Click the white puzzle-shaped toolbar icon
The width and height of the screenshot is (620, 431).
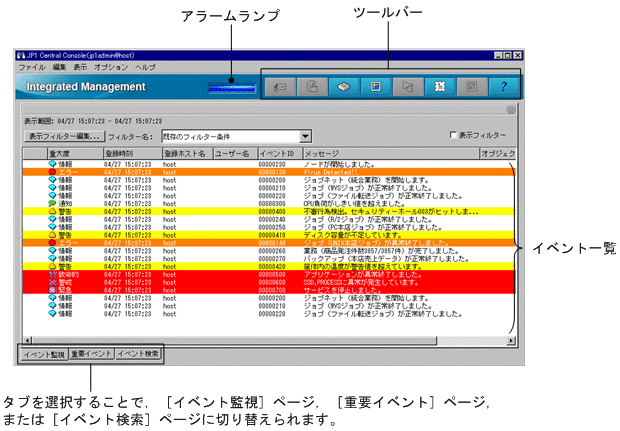(x=440, y=87)
